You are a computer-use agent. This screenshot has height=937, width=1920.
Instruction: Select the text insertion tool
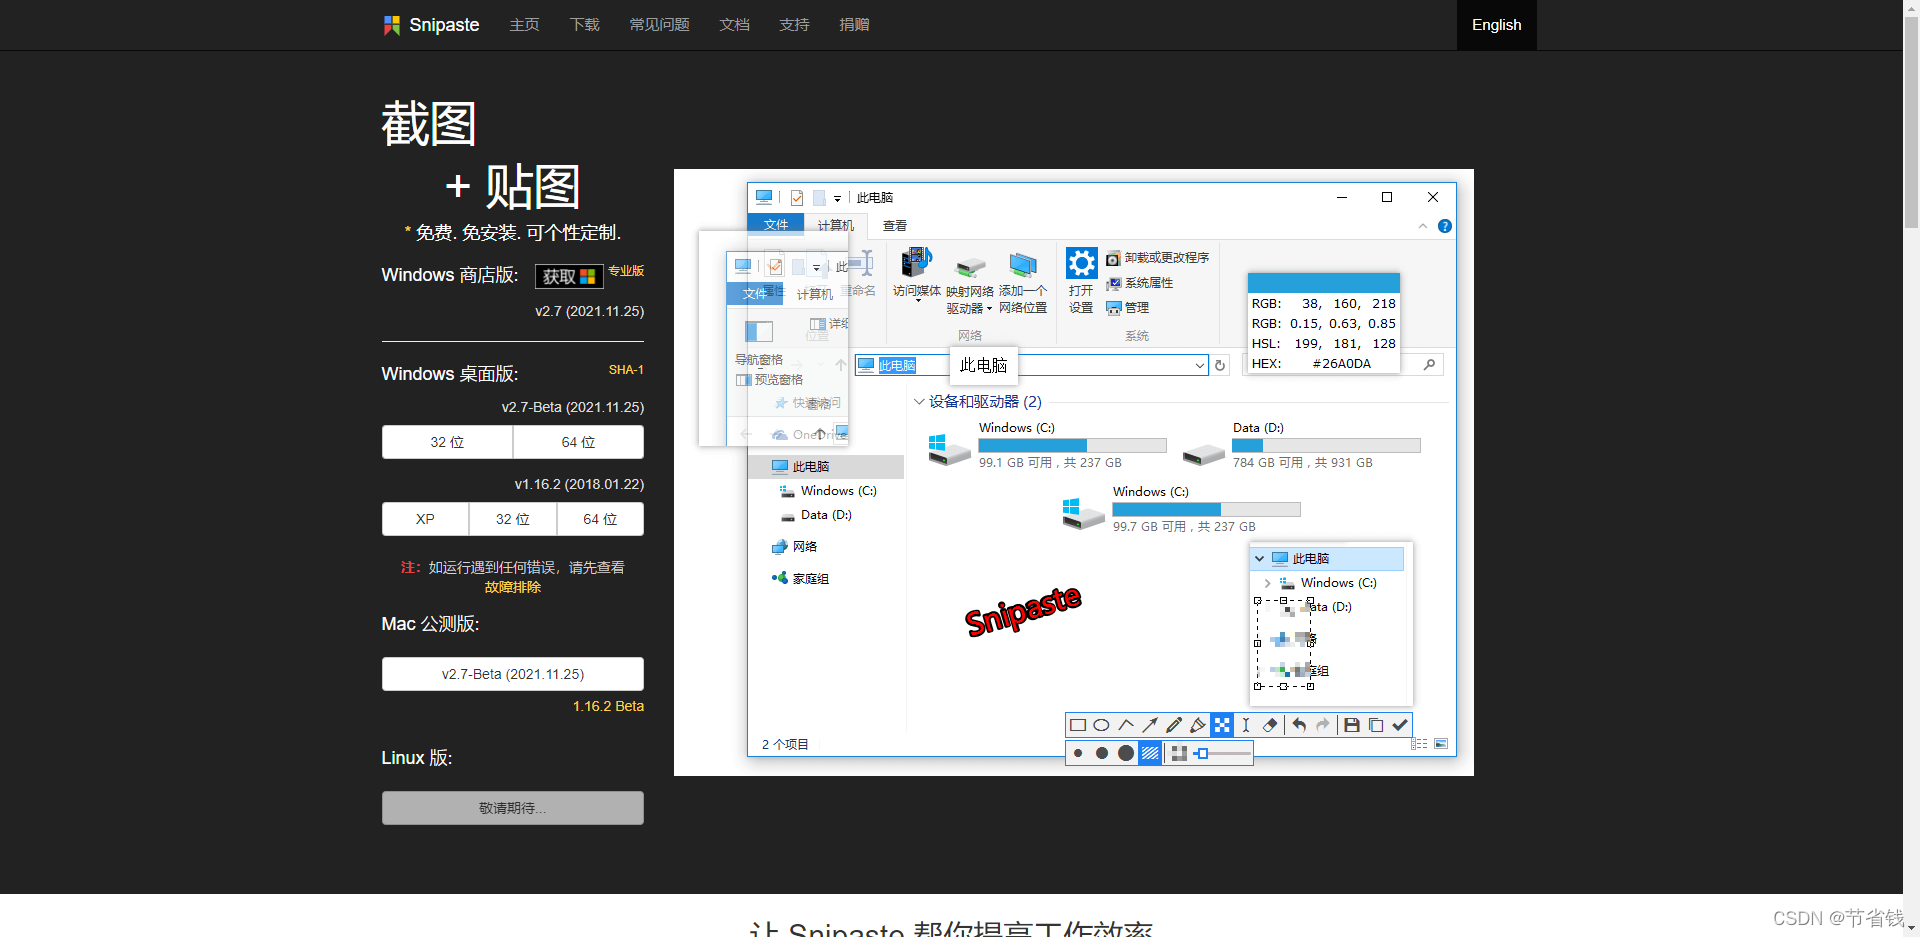pyautogui.click(x=1246, y=725)
